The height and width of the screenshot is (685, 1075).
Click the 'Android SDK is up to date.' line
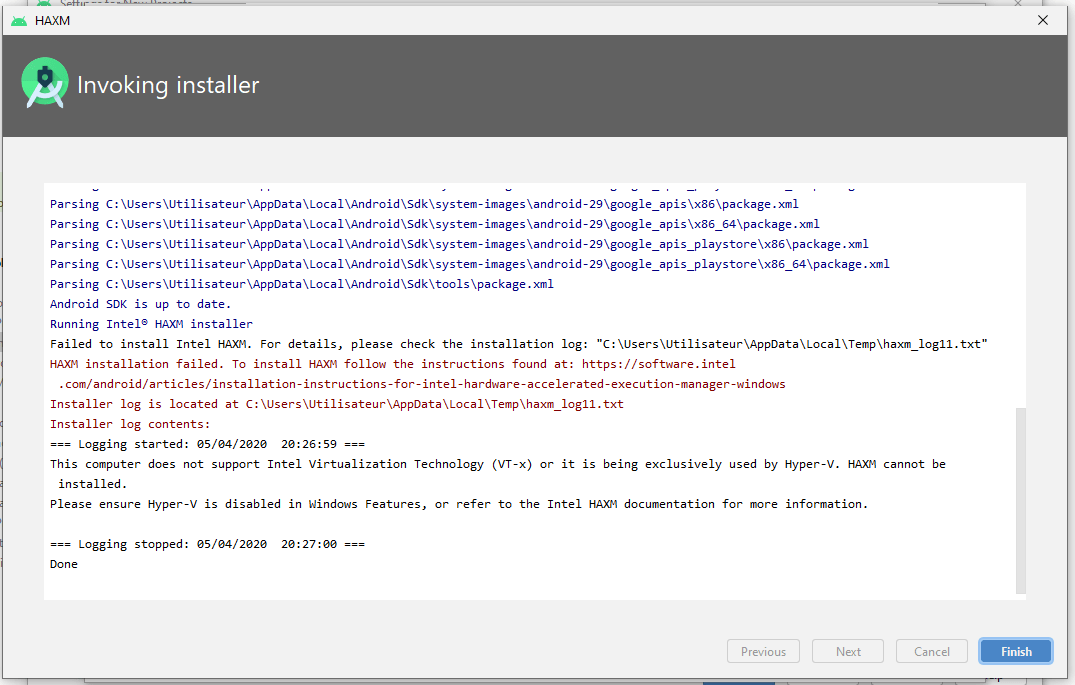pyautogui.click(x=141, y=304)
